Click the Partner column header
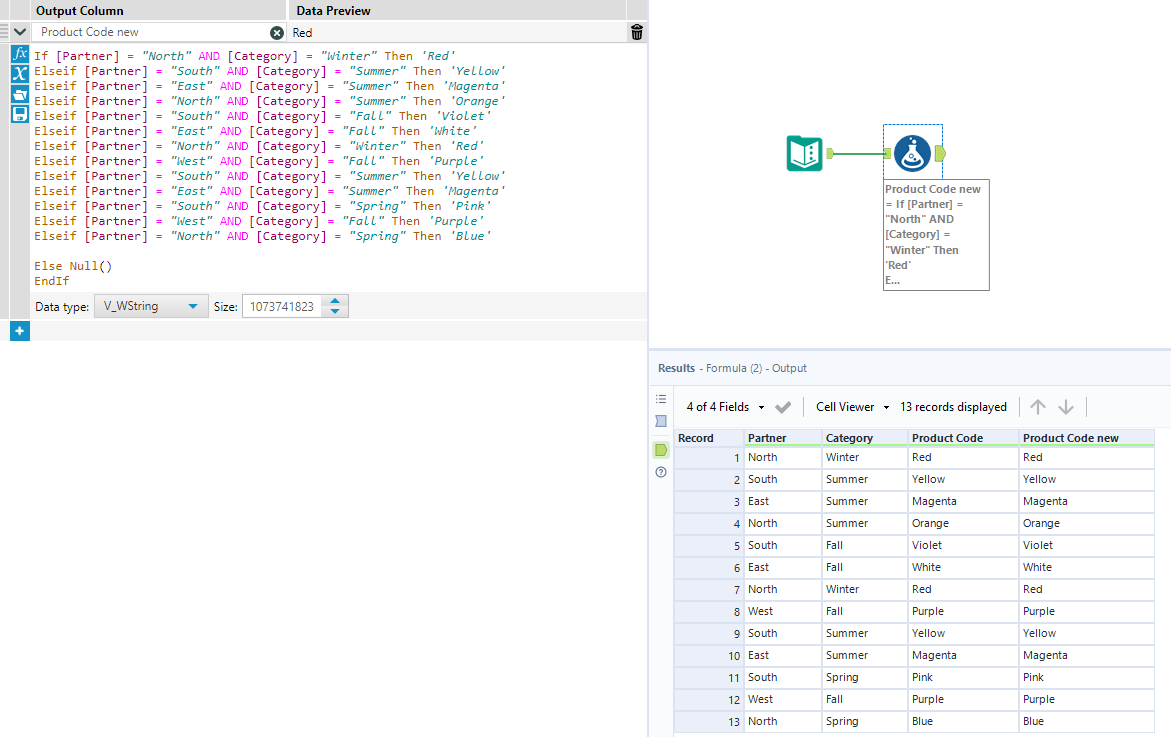 click(x=767, y=438)
